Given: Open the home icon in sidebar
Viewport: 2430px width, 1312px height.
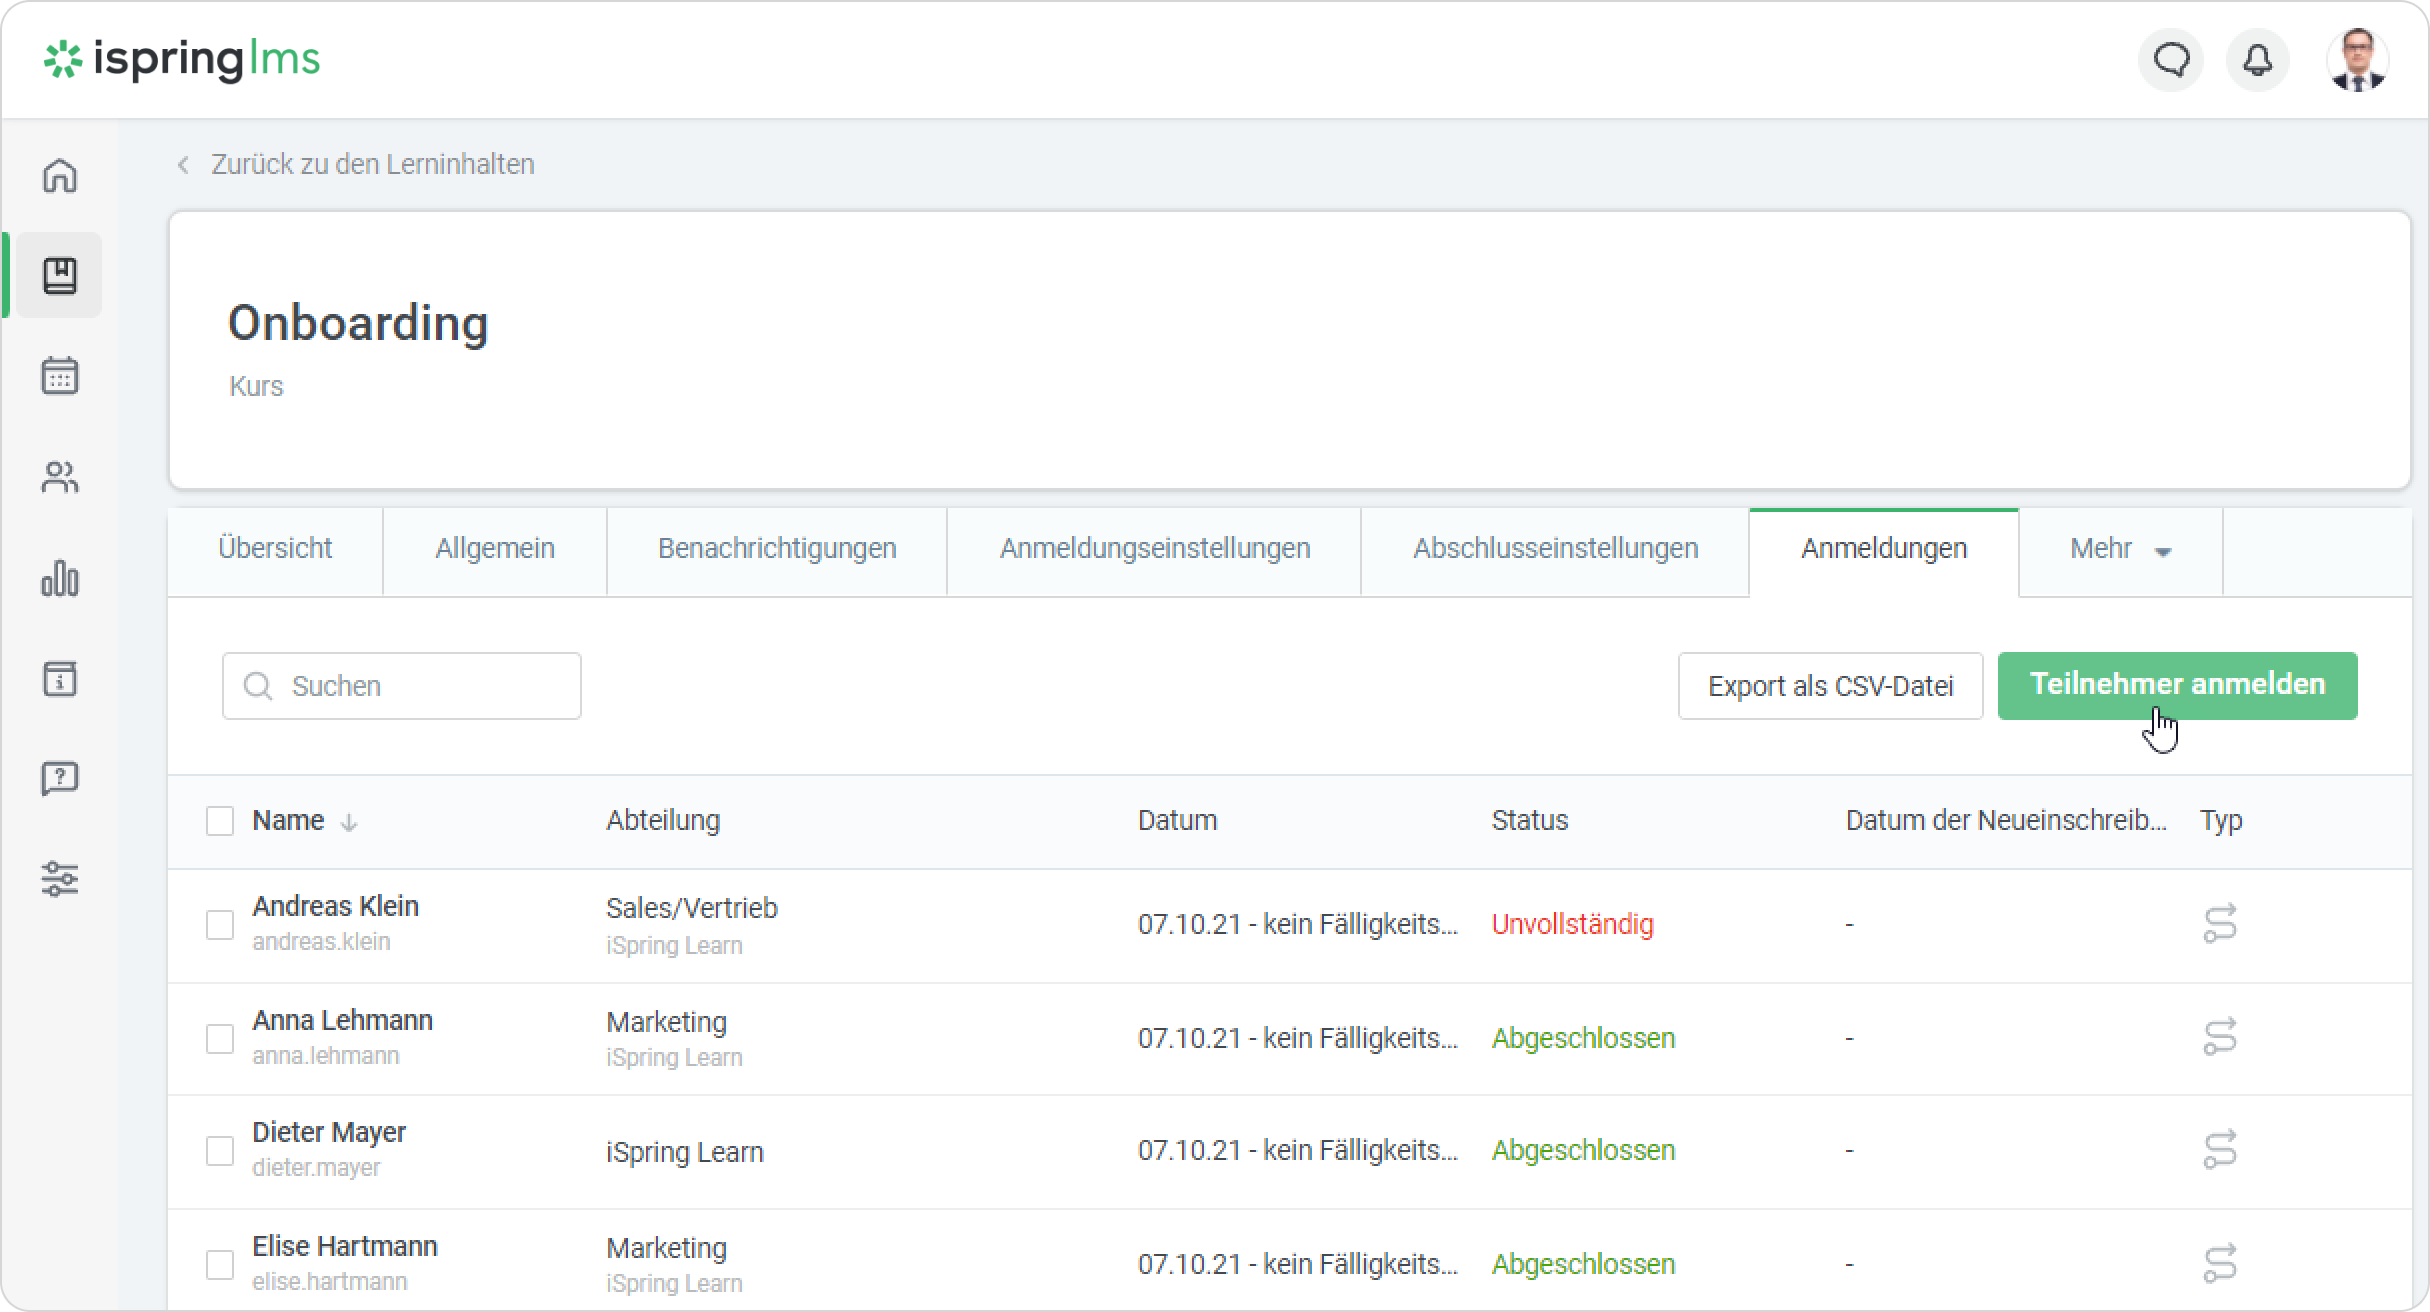Looking at the screenshot, I should [x=60, y=175].
